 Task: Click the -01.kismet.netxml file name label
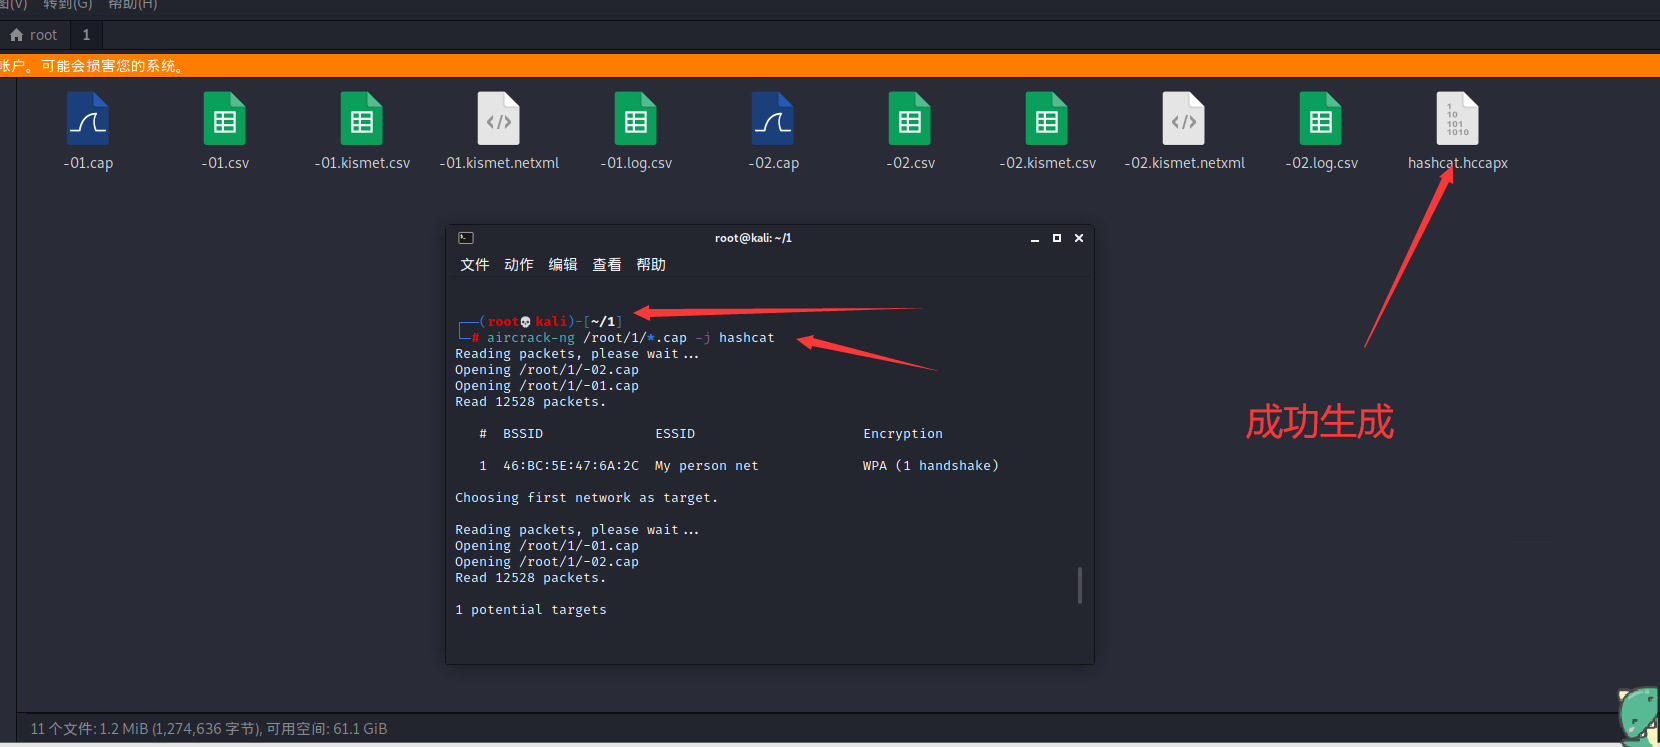499,163
